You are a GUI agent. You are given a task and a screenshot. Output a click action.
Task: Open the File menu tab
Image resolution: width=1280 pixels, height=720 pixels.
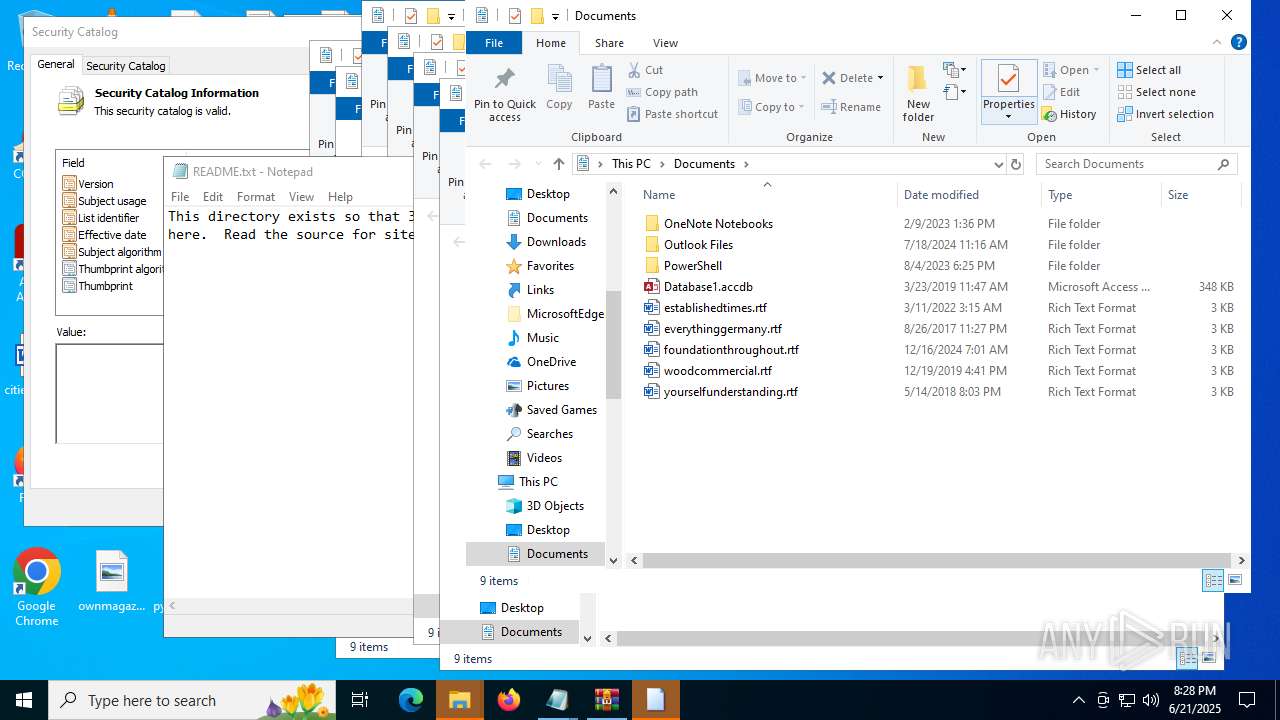(494, 43)
